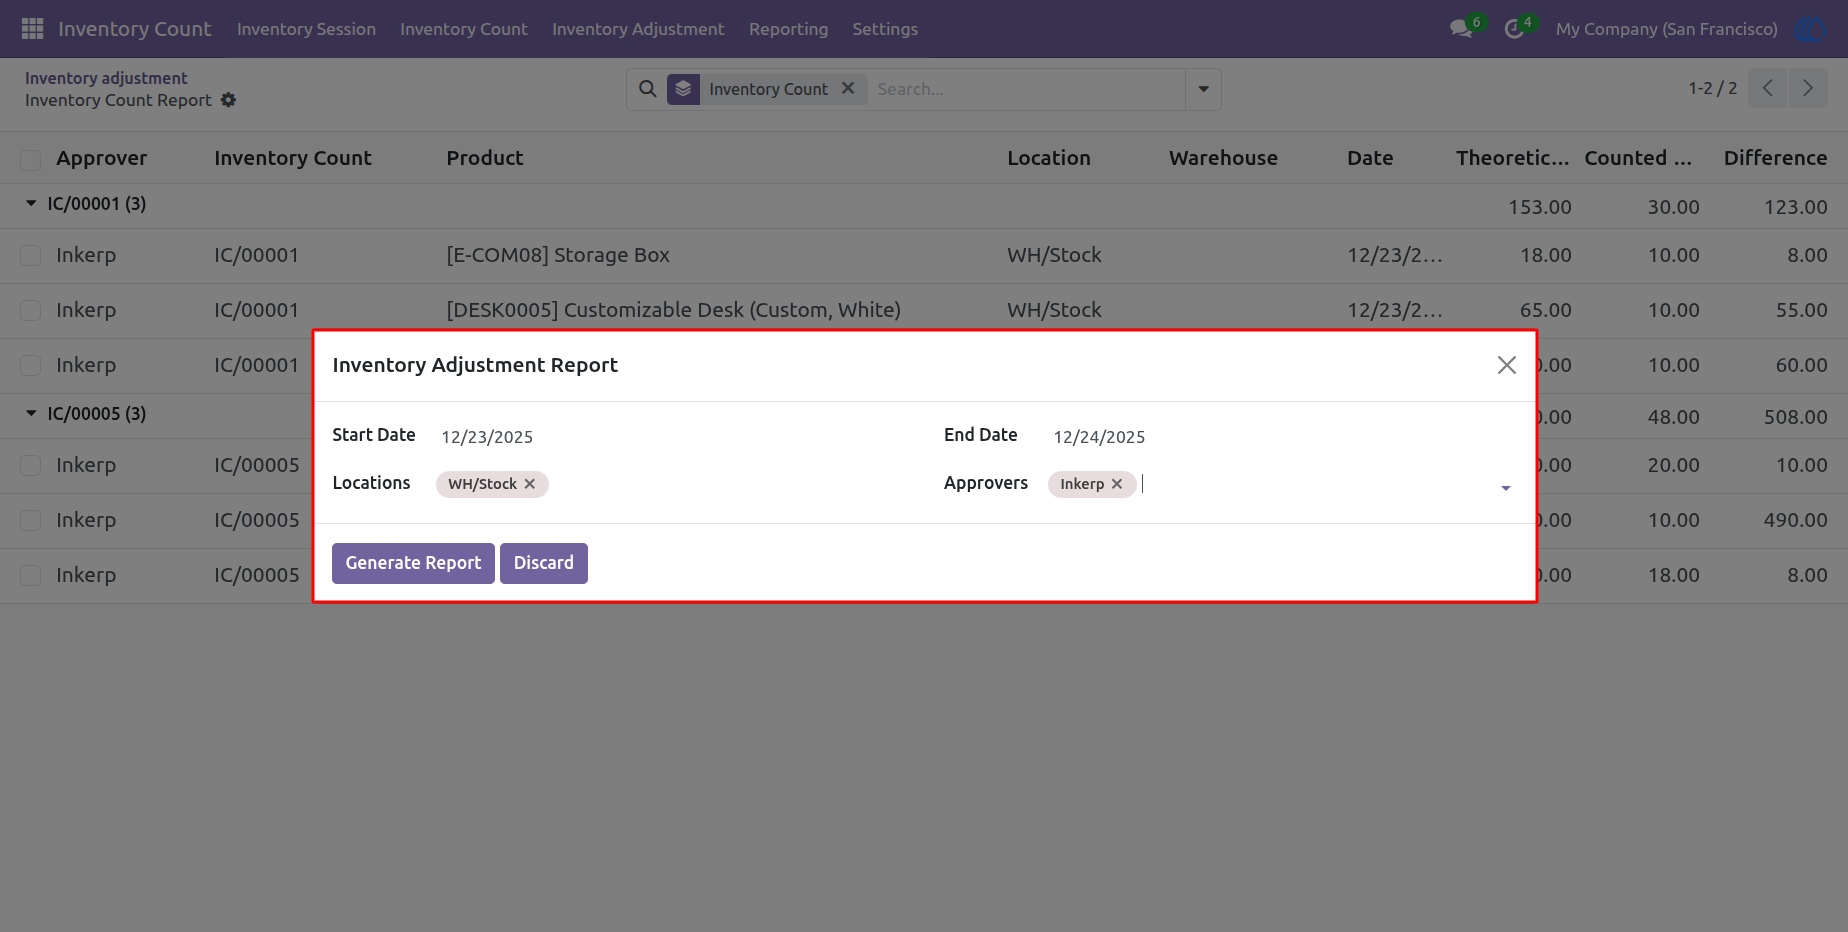This screenshot has width=1848, height=932.
Task: Remove the Inkerp approver tag
Action: pos(1117,484)
